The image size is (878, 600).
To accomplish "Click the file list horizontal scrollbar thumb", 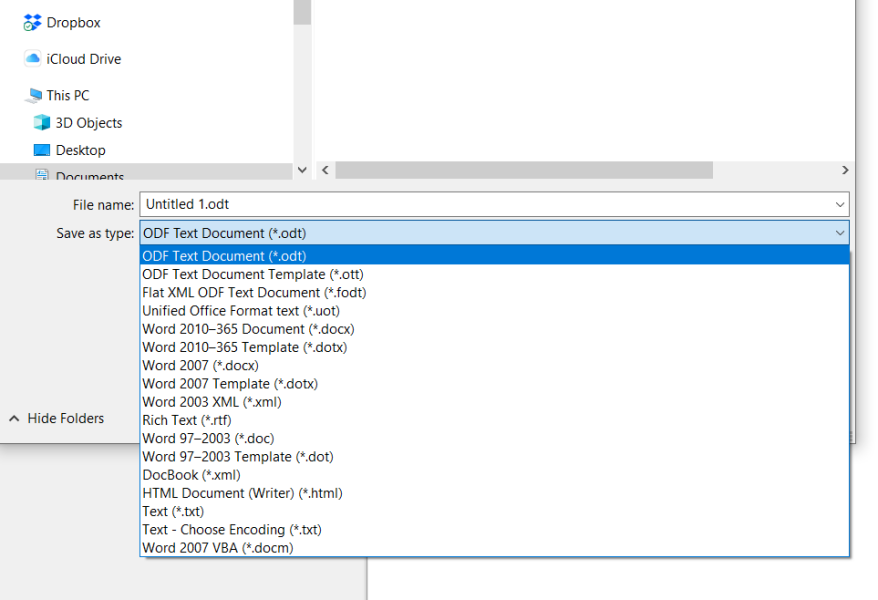I will (x=524, y=170).
